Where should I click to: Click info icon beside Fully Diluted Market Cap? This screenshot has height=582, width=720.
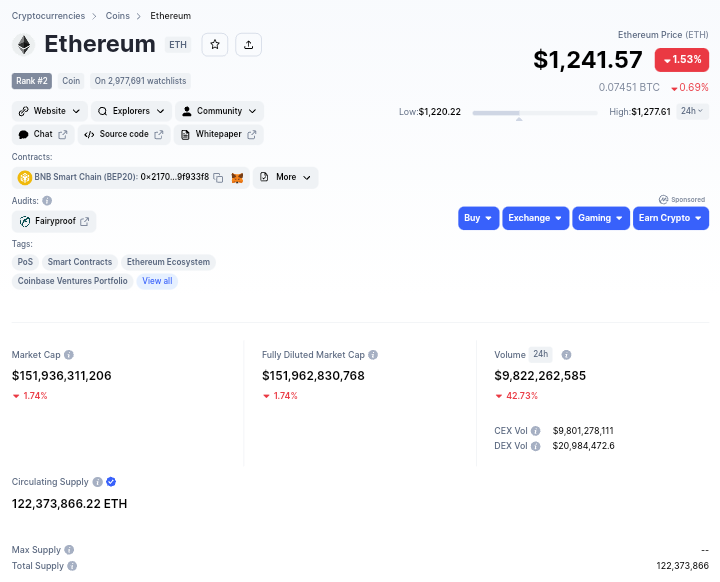[x=373, y=355]
